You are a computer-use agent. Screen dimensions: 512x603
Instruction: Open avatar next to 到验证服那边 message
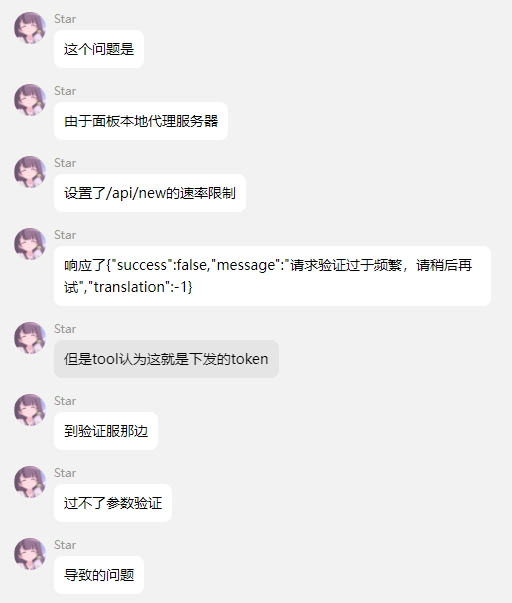pos(30,410)
